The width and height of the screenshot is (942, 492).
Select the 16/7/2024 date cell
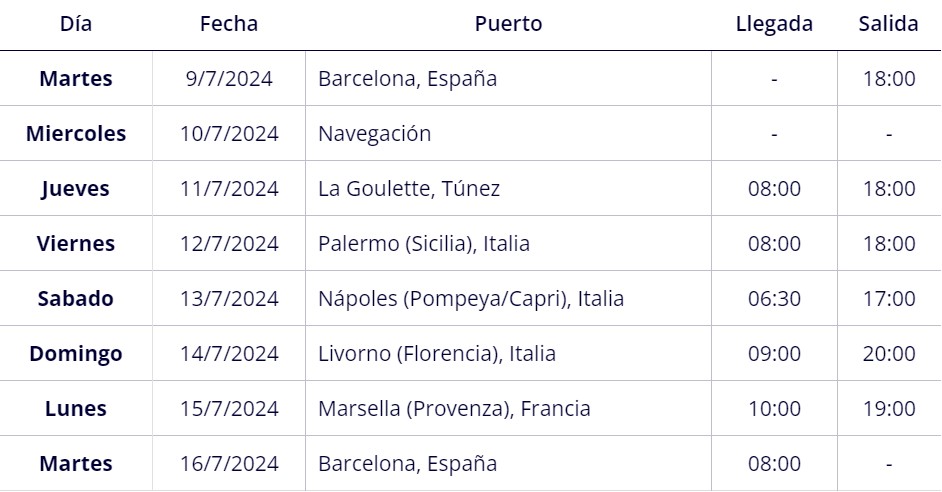coord(229,464)
